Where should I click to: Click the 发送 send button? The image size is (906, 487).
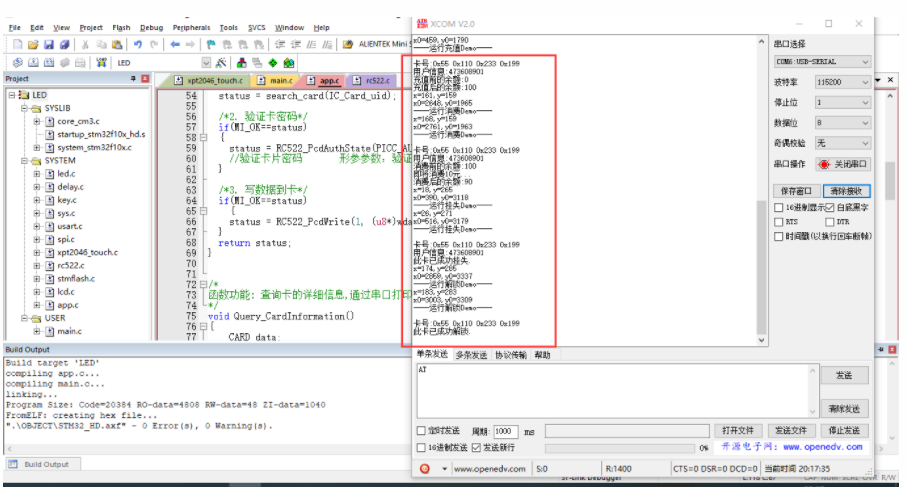[x=844, y=376]
